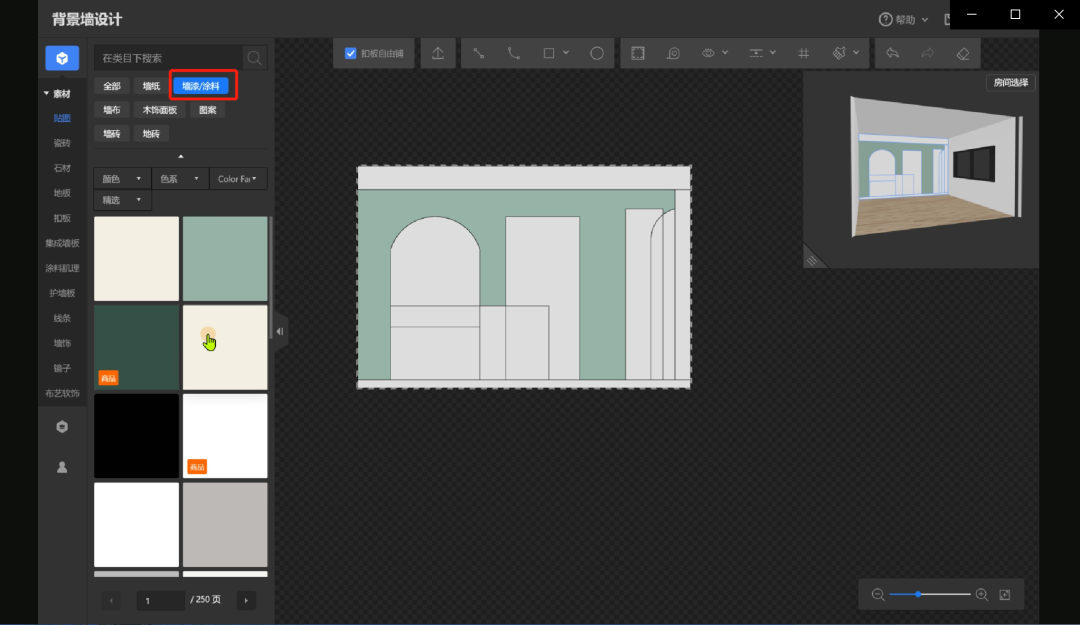Click the eye visibility toolbar icon

coord(708,53)
